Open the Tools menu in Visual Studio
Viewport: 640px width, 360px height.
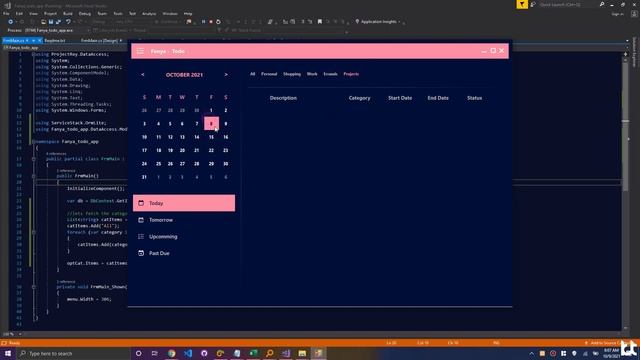pyautogui.click(x=118, y=13)
